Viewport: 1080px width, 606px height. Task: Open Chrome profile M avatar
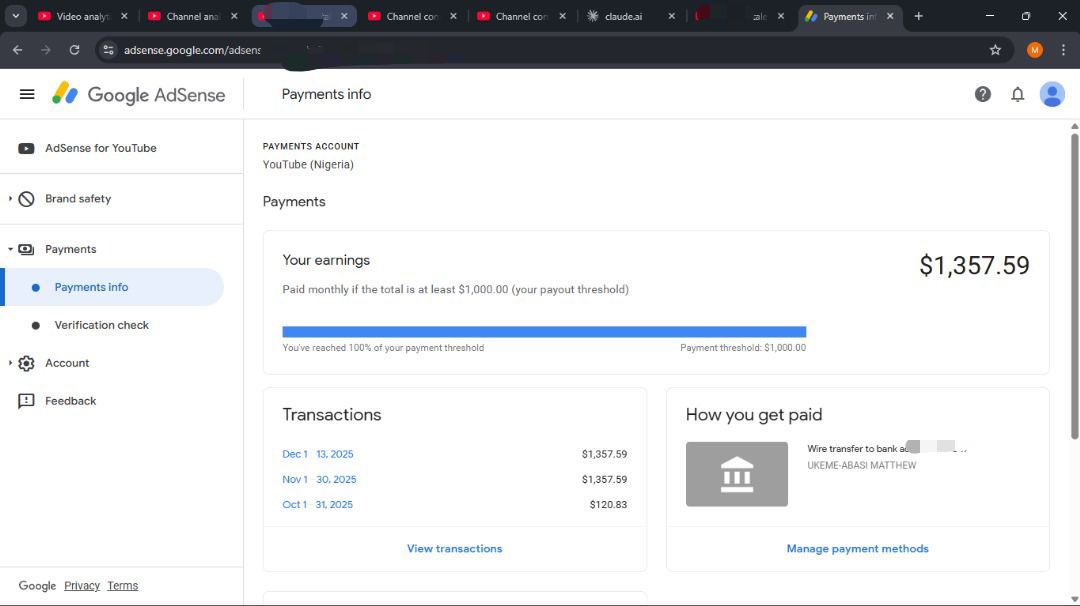(1035, 50)
